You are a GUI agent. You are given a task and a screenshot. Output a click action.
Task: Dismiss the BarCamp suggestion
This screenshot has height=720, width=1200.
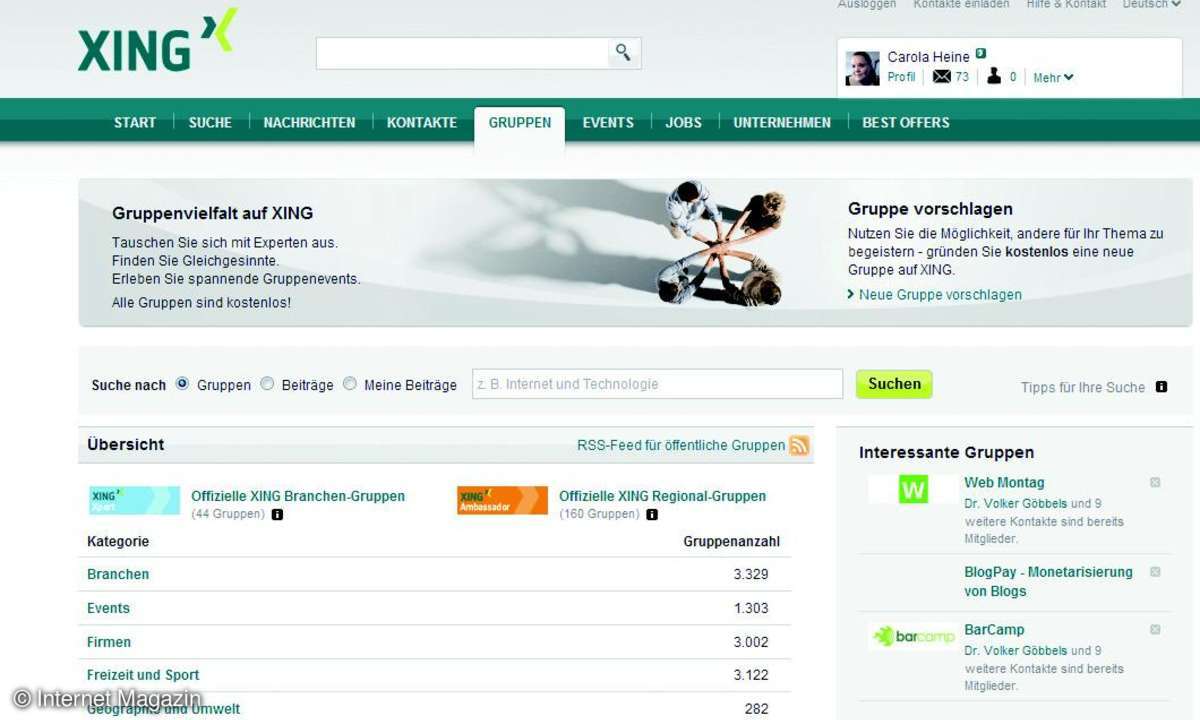coord(1155,630)
